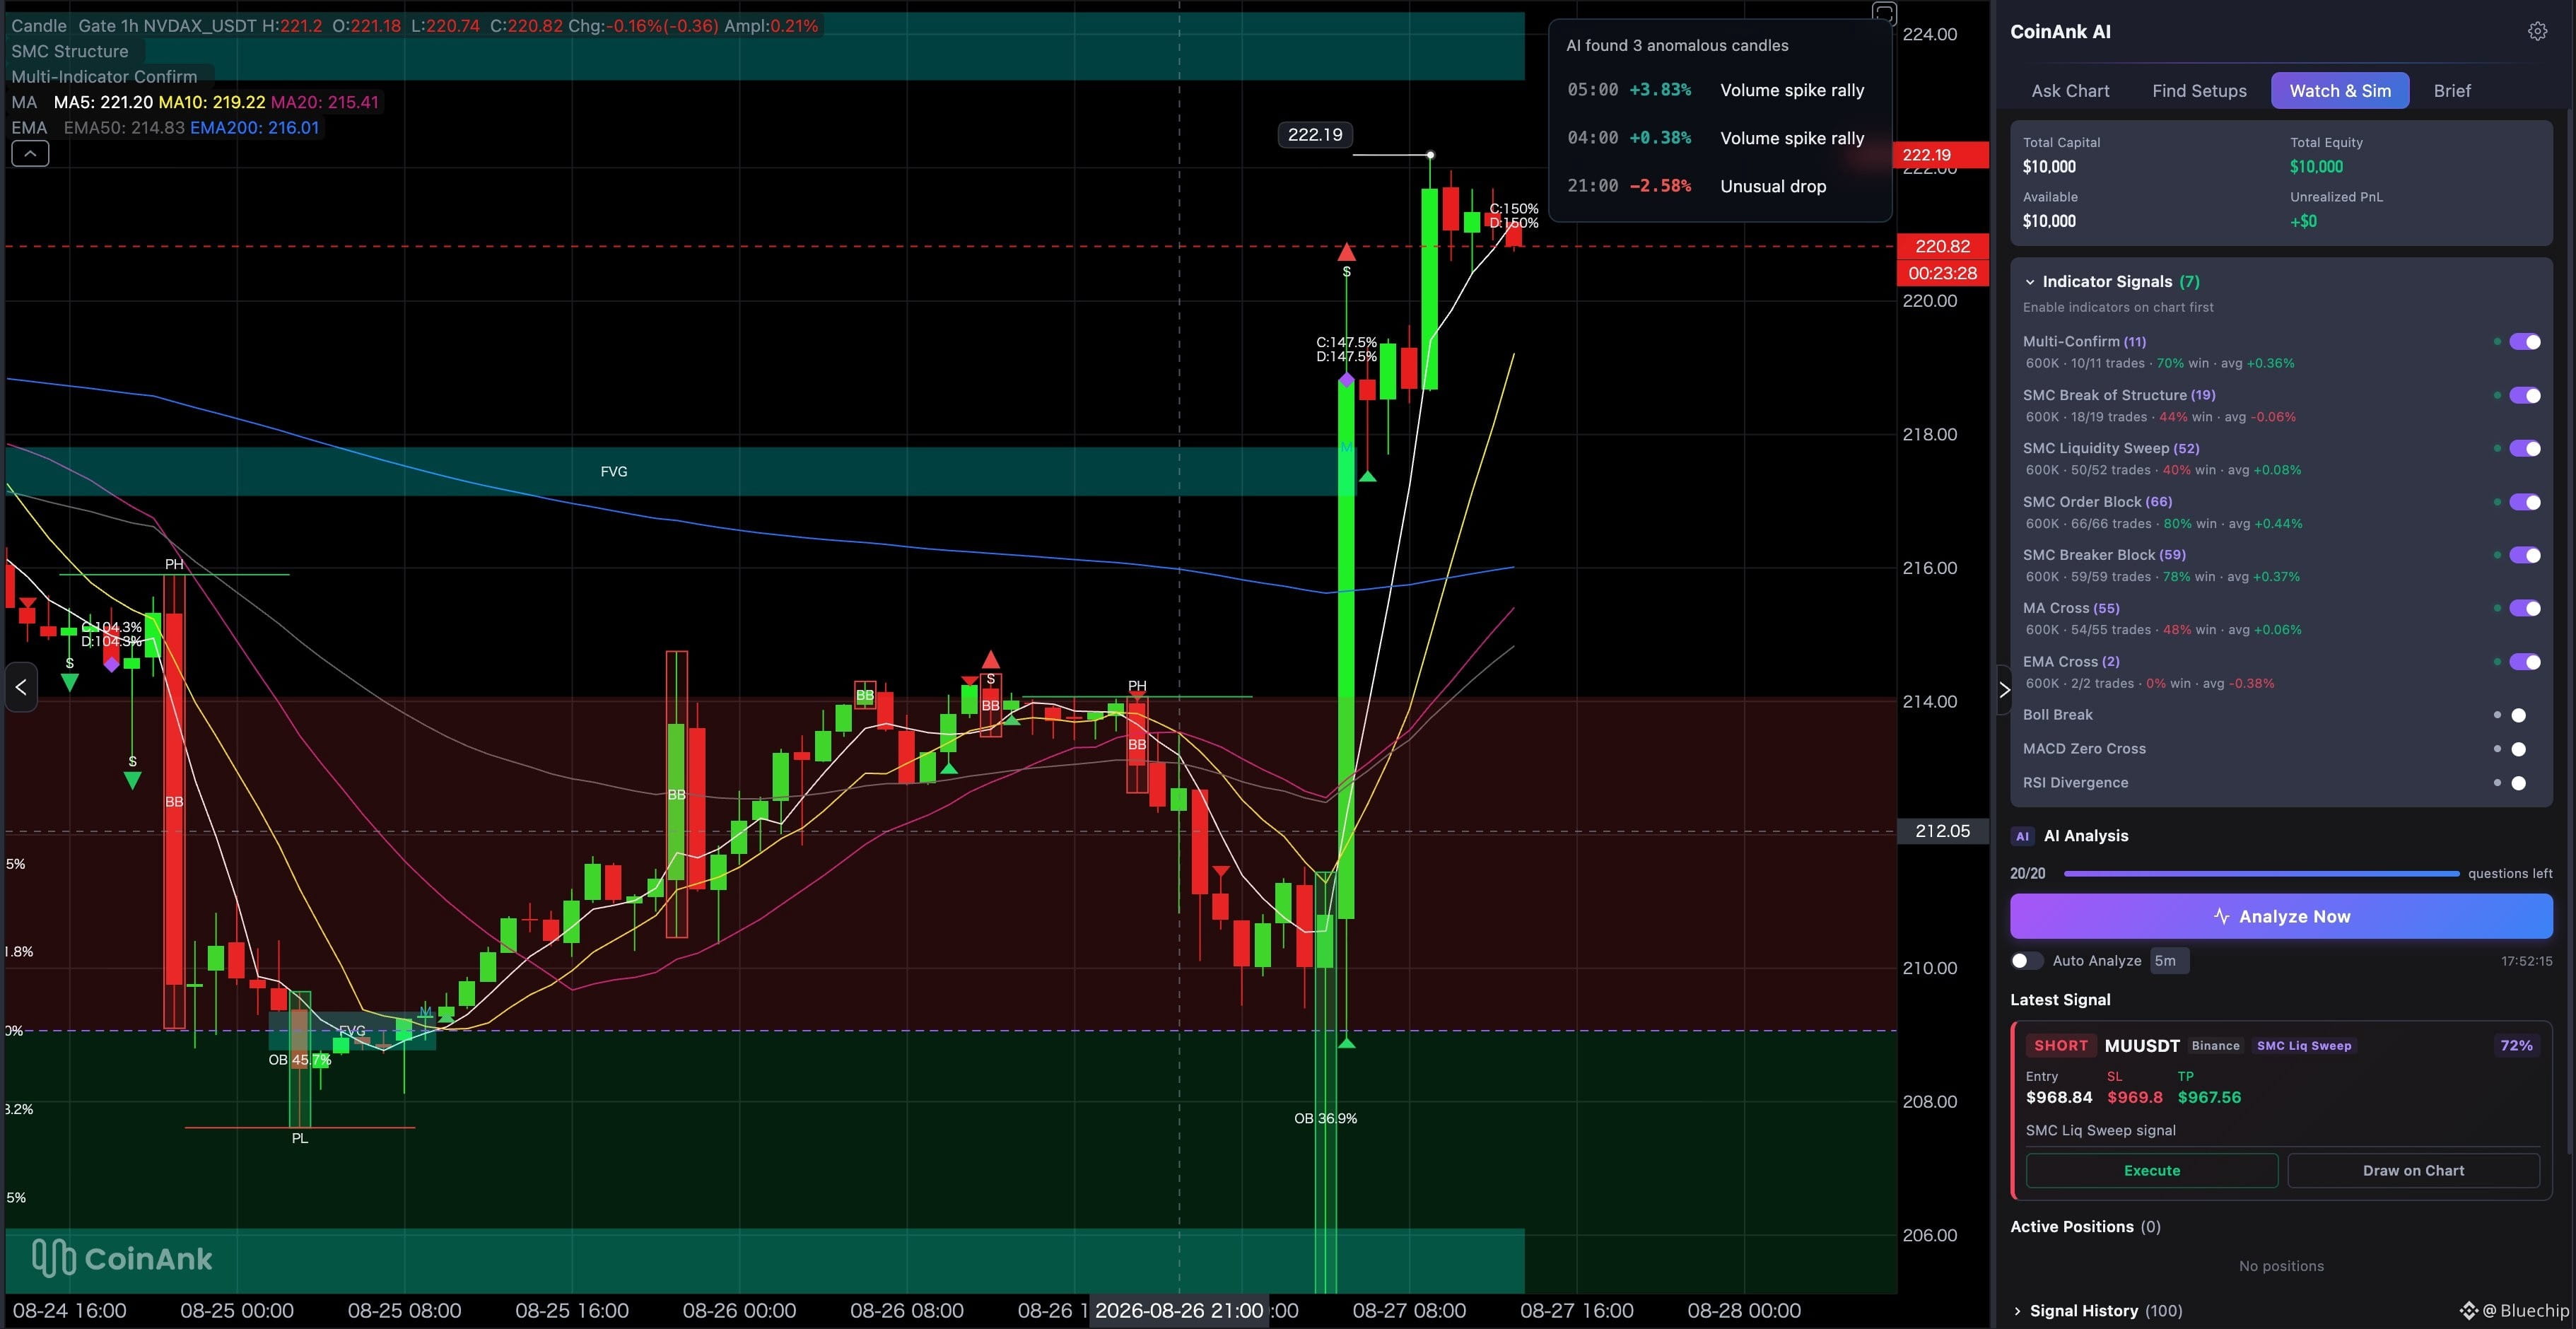
Task: Click the 2026-08-26 21:00 time axis label
Action: tap(1179, 1311)
